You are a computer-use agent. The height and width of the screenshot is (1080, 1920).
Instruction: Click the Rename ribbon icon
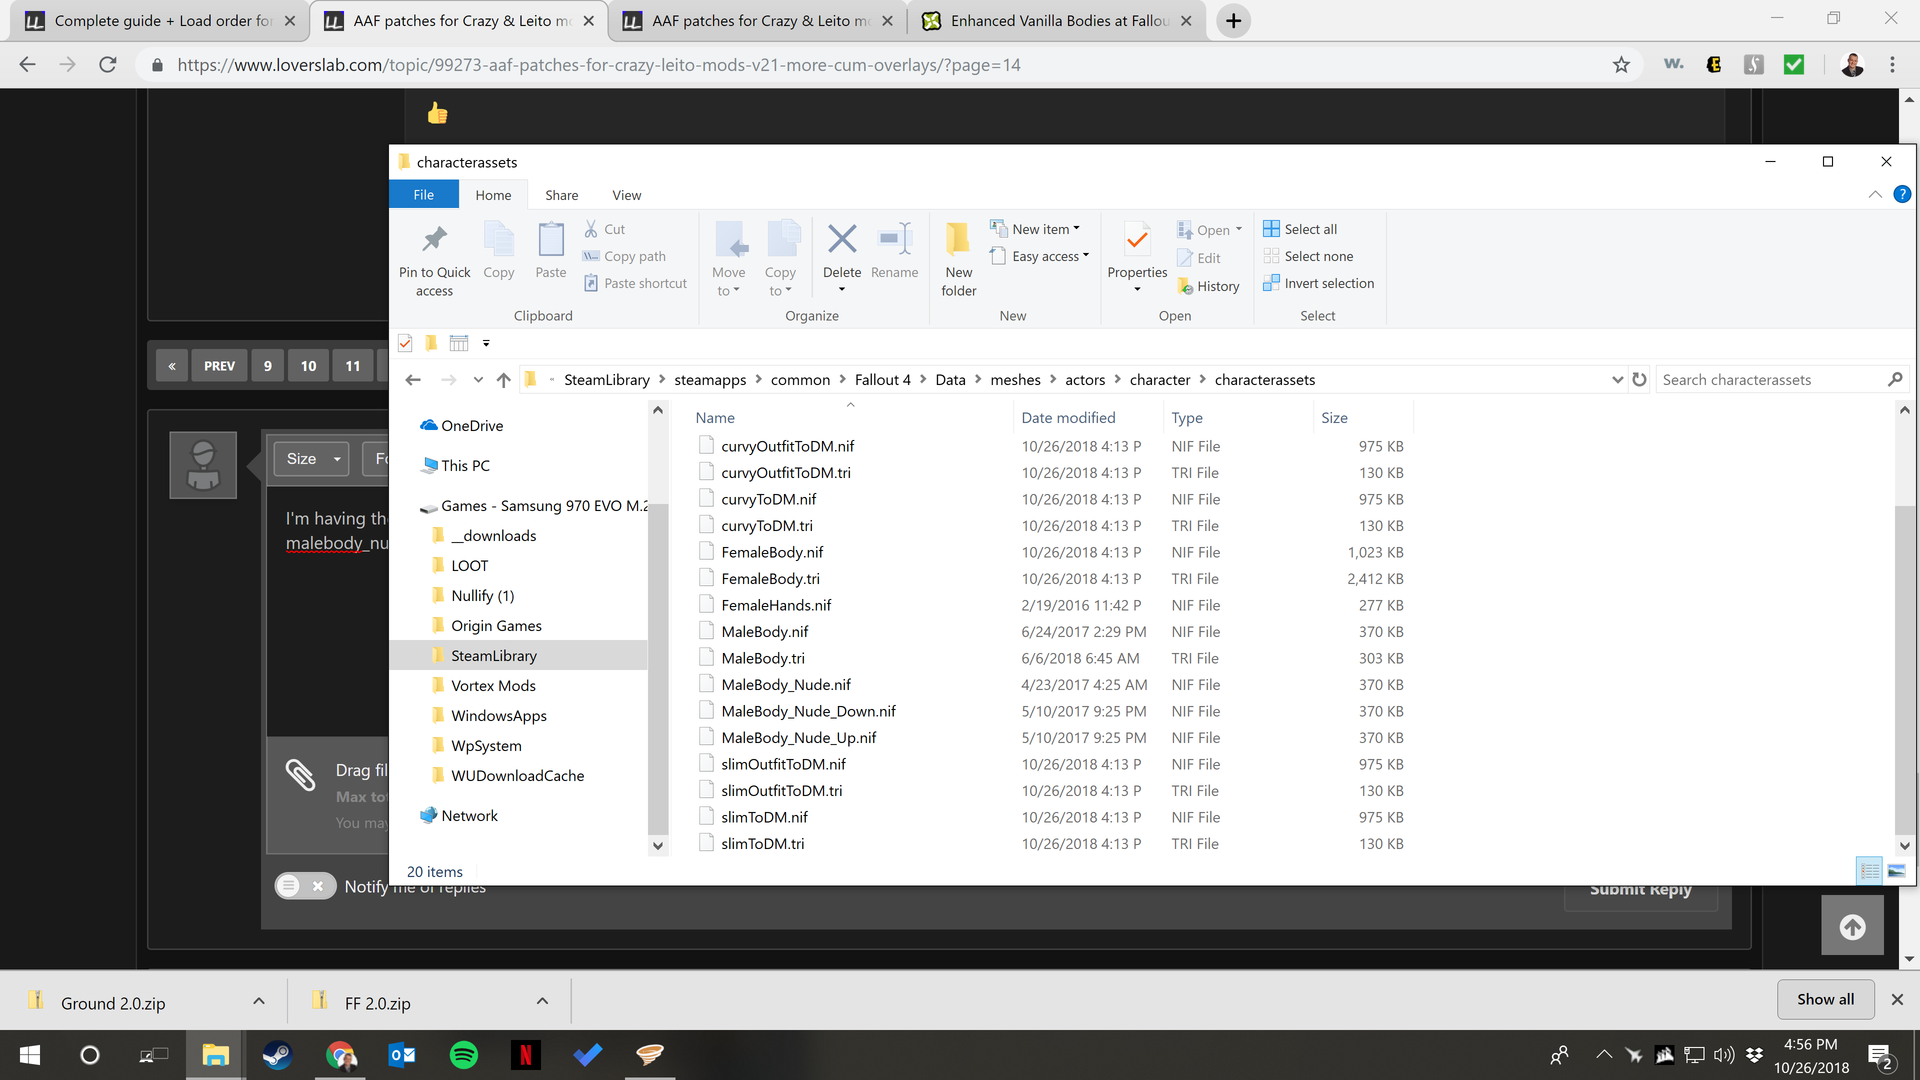click(894, 239)
